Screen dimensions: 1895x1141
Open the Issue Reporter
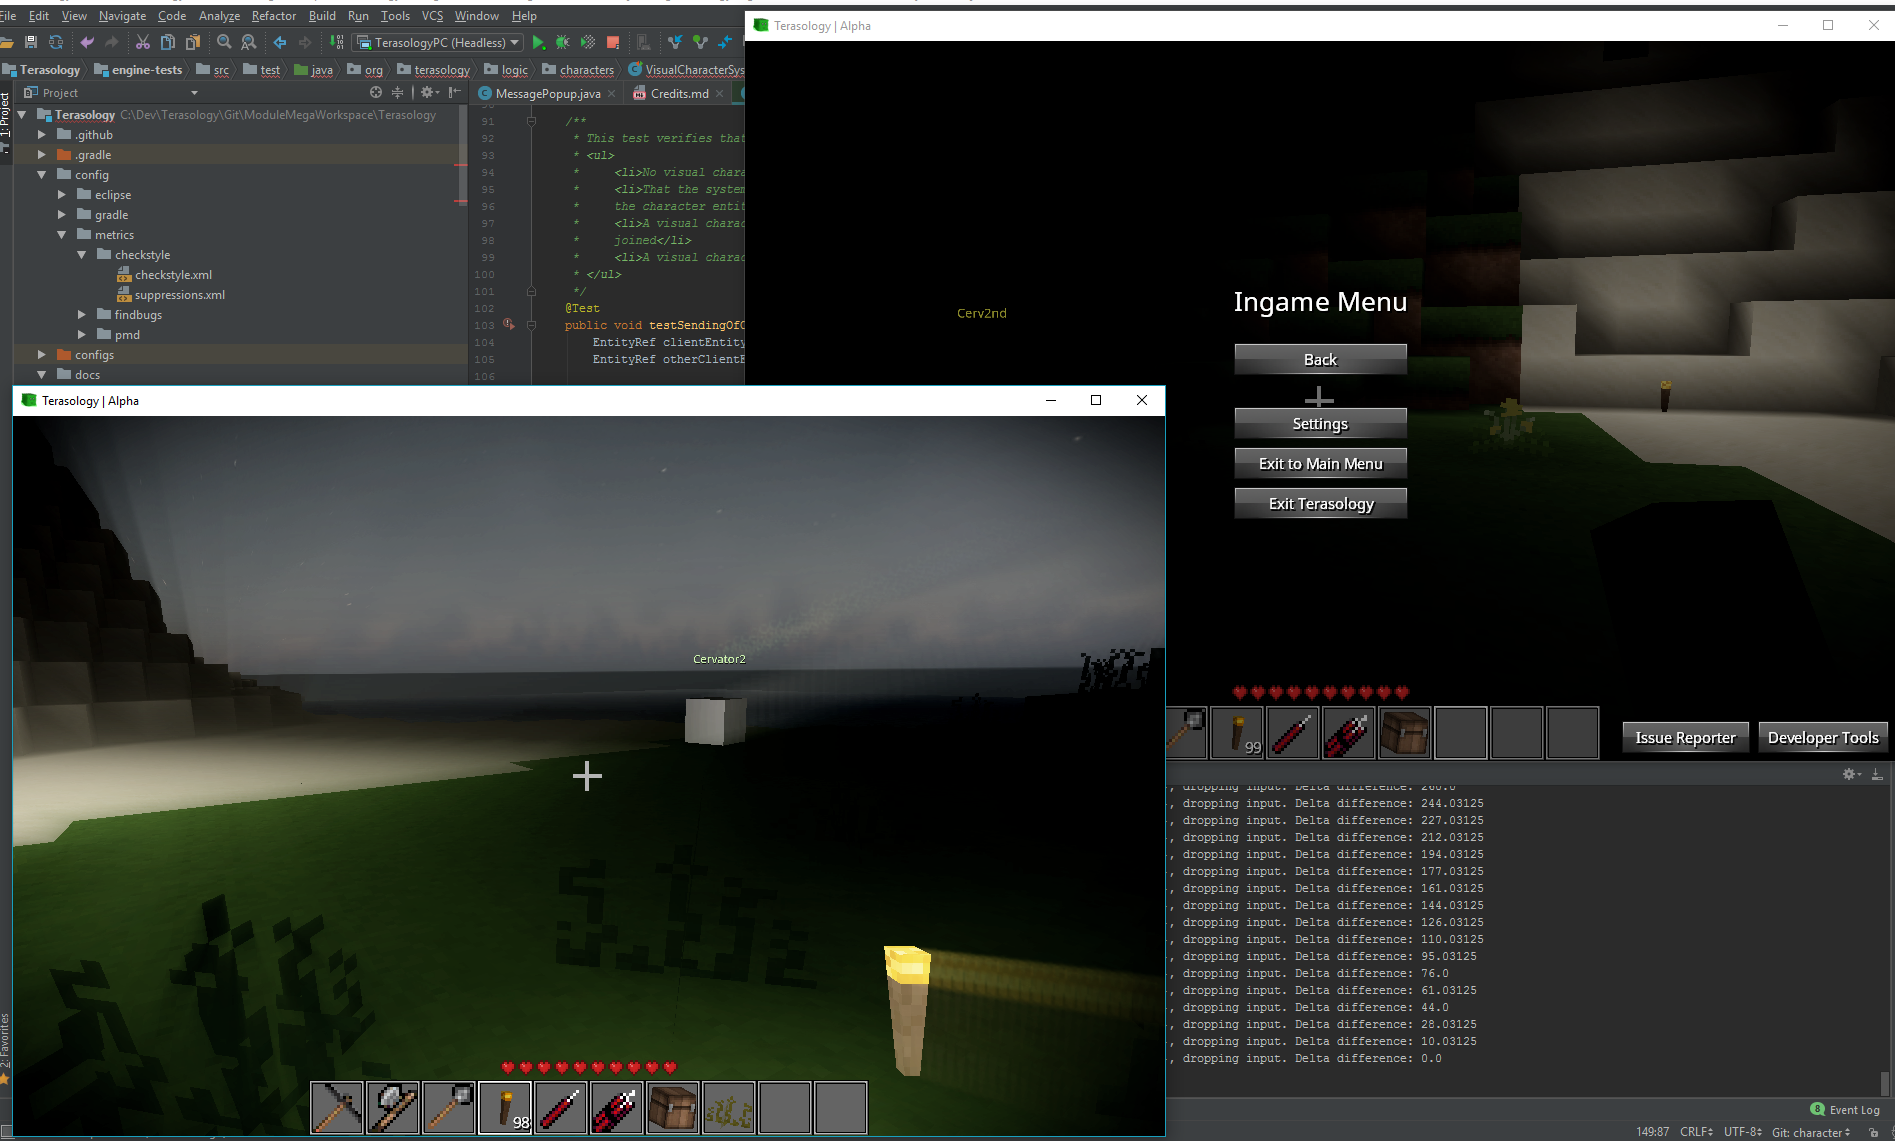[x=1685, y=738]
